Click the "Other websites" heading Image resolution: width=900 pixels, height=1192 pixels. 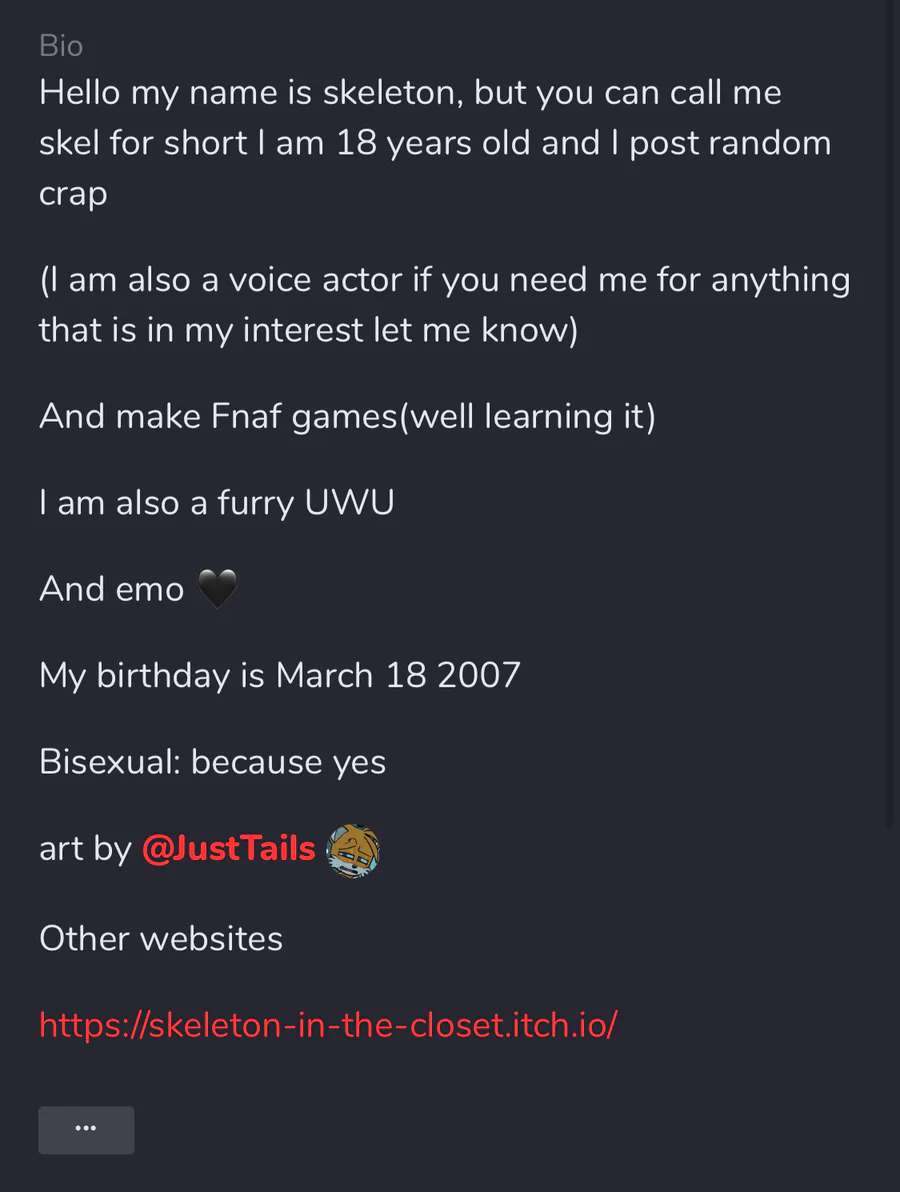(x=160, y=938)
